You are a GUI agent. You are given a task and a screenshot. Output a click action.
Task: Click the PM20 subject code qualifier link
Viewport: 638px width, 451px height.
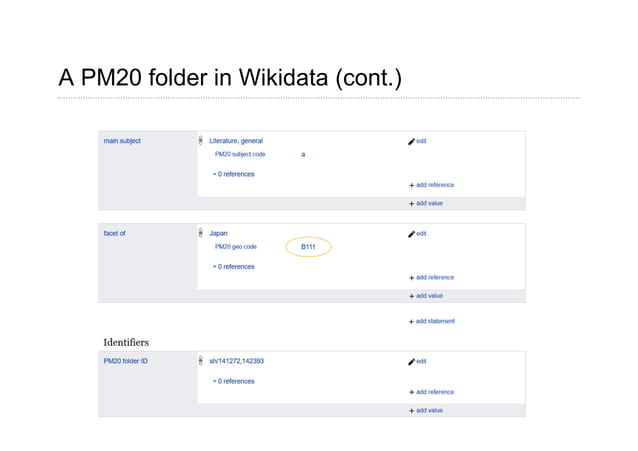click(x=240, y=155)
